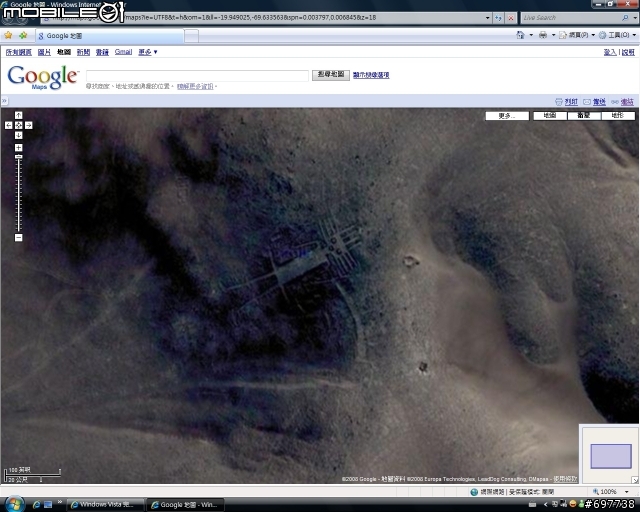Image resolution: width=640 pixels, height=512 pixels.
Task: Expand the left panel with » arrow
Action: tap(4, 101)
